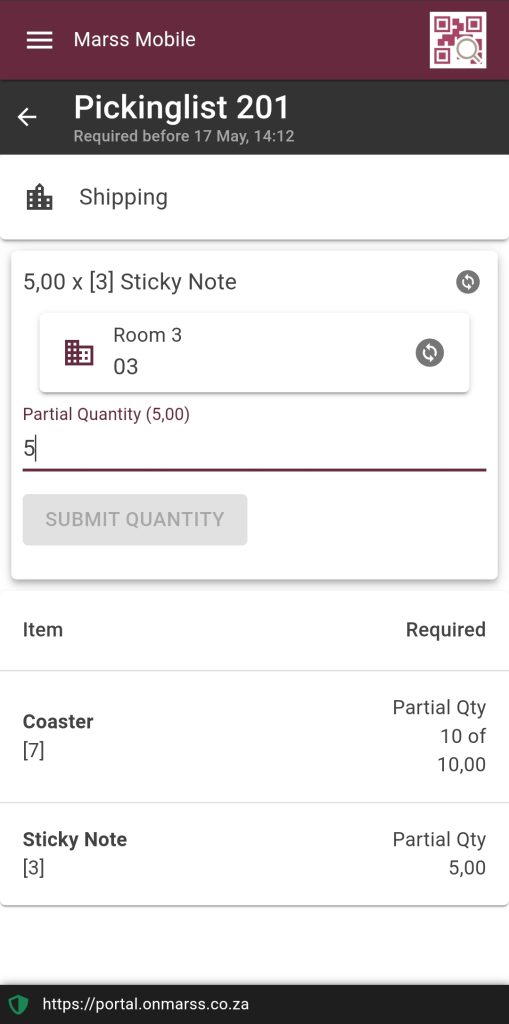Image resolution: width=509 pixels, height=1024 pixels.
Task: Click refresh icon in Room 3 card
Action: tap(429, 353)
